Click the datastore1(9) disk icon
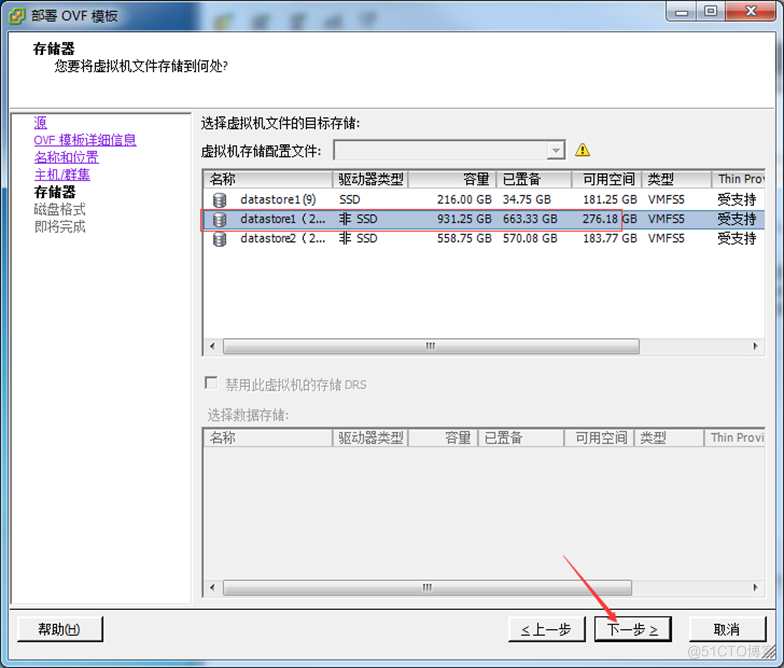 coord(220,200)
